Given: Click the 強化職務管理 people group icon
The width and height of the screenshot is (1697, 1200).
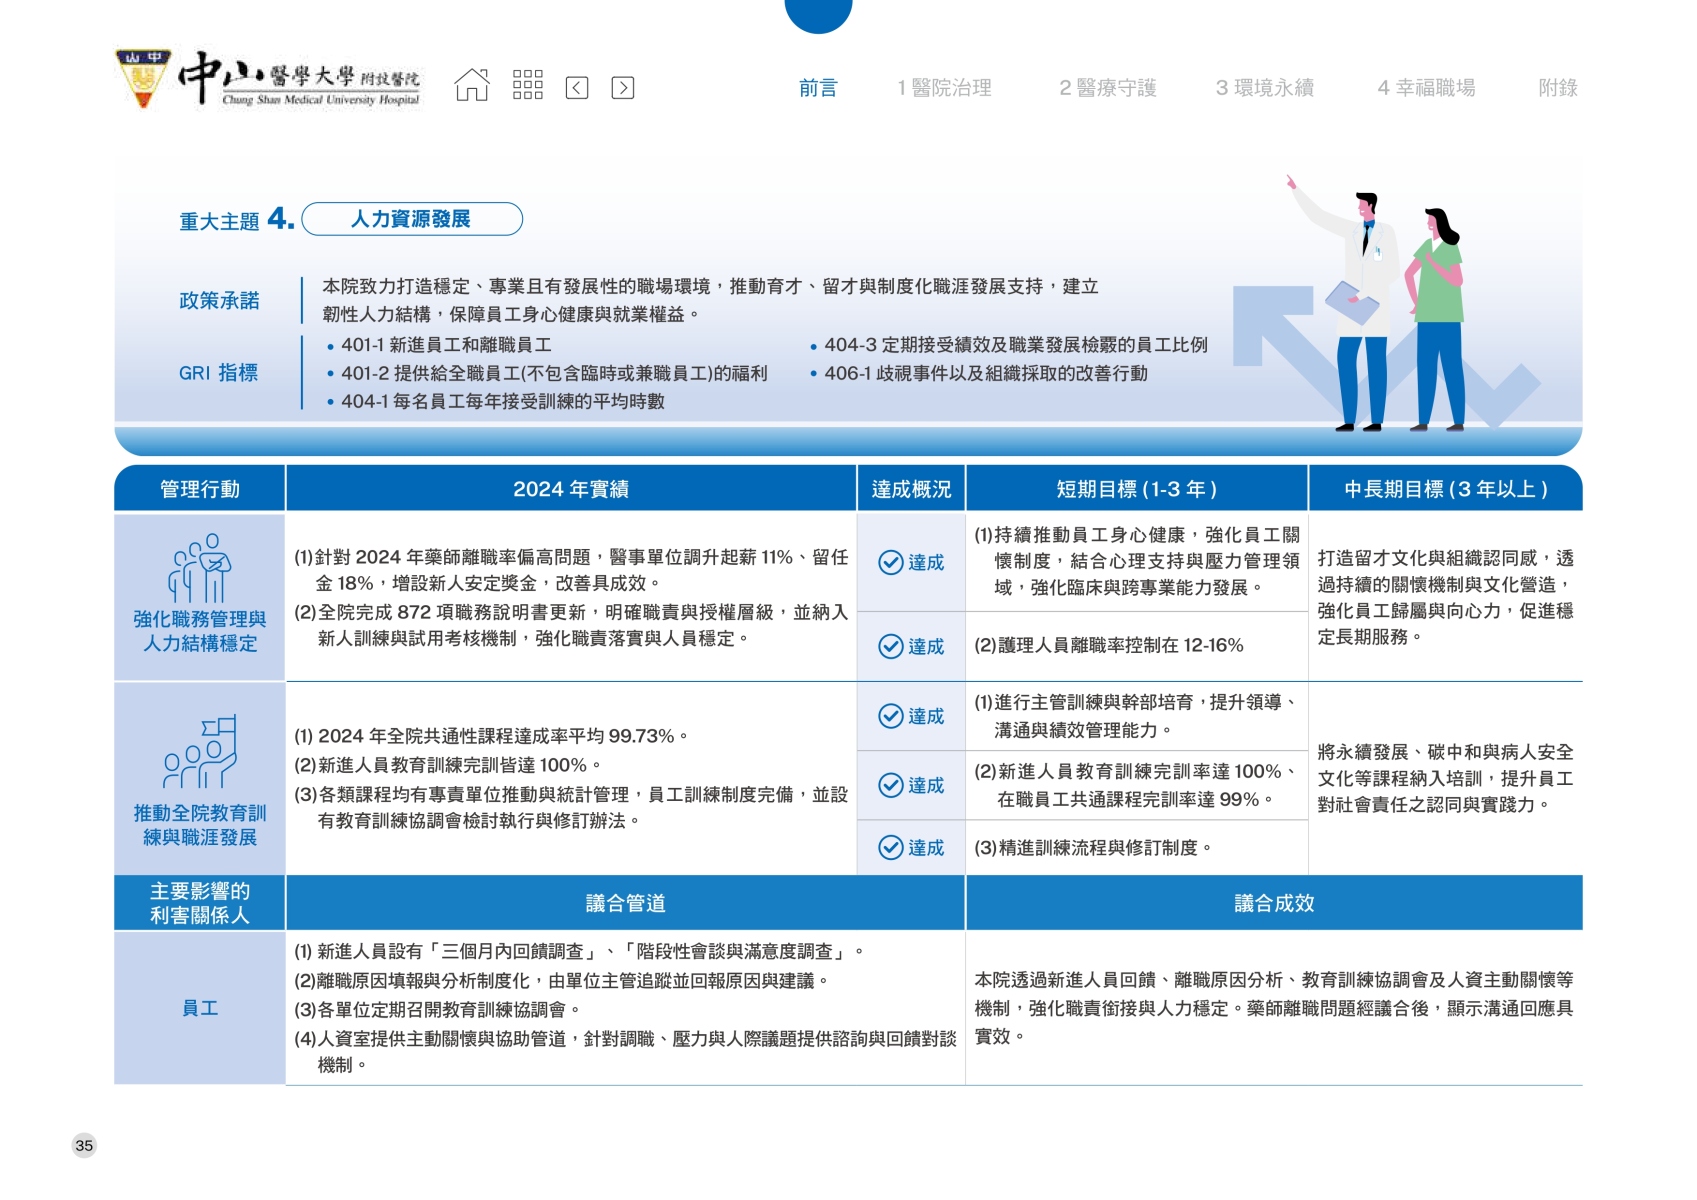Looking at the screenshot, I should click(200, 568).
